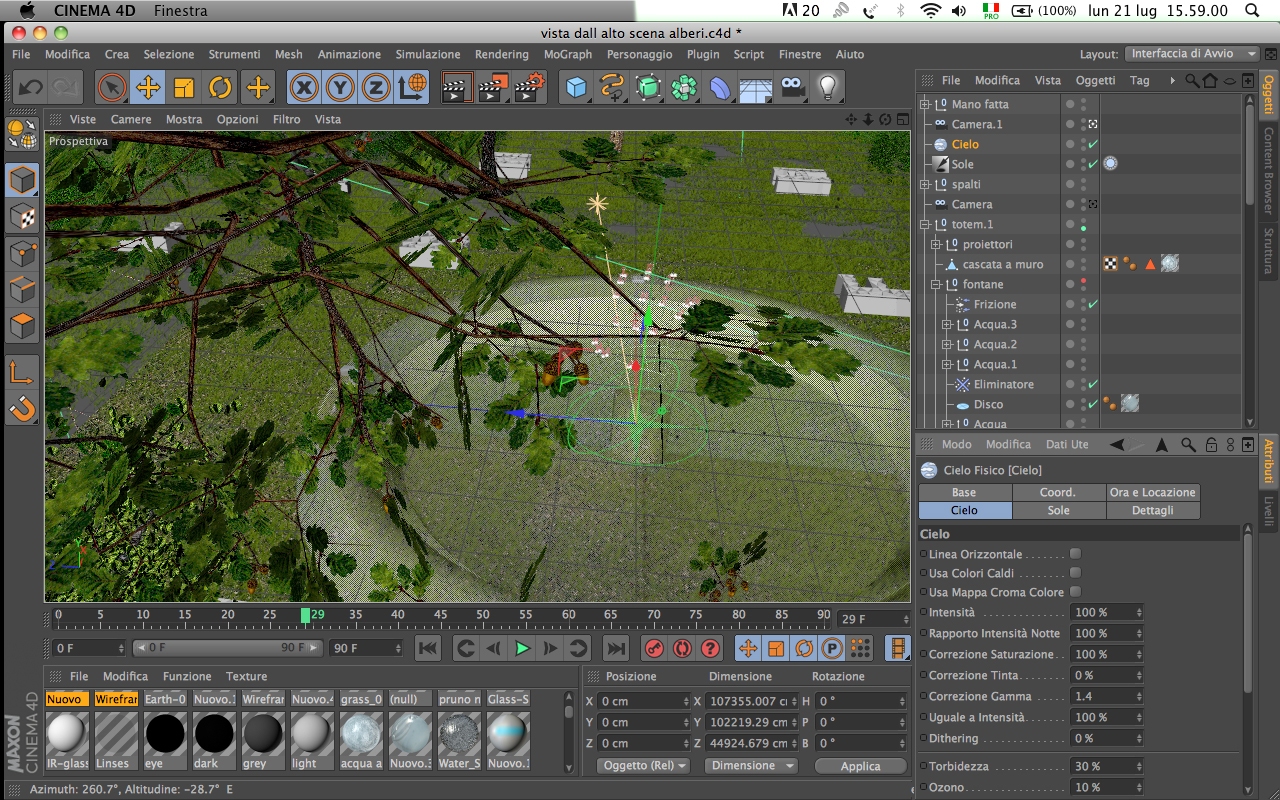Expand the proiettori tree item
This screenshot has height=800, width=1280.
[x=936, y=245]
